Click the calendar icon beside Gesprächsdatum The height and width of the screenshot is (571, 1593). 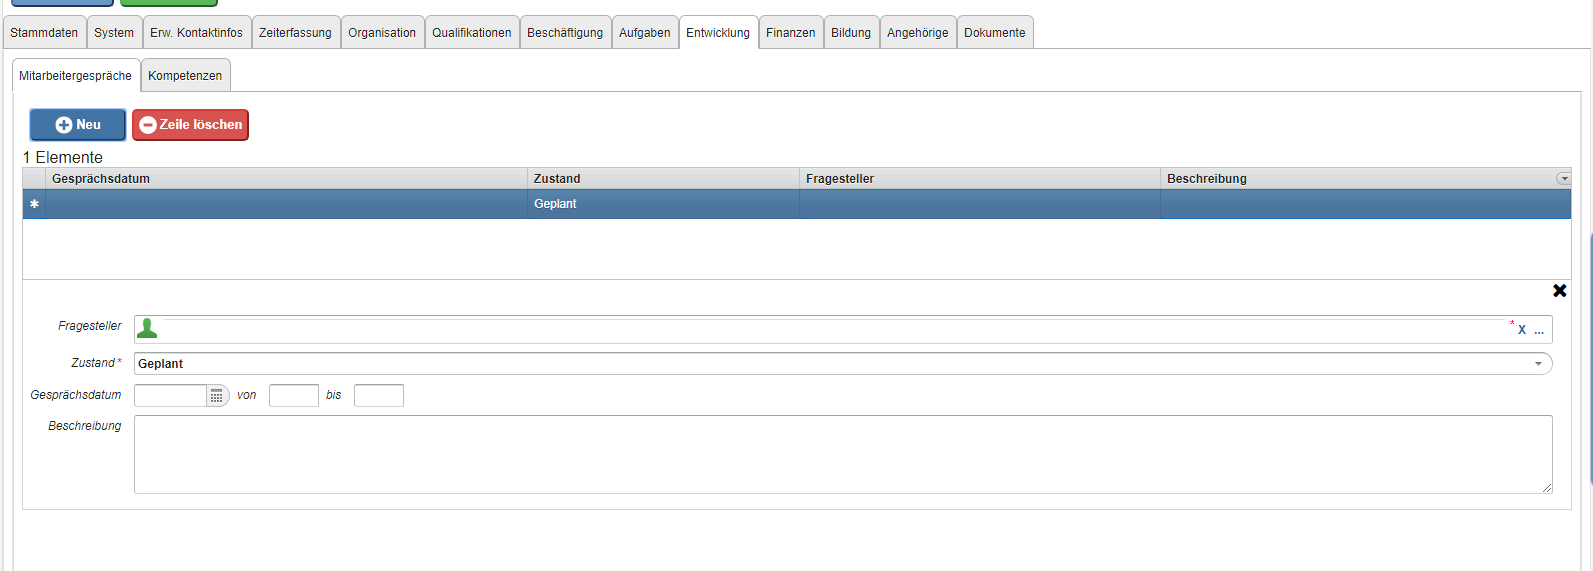(217, 396)
